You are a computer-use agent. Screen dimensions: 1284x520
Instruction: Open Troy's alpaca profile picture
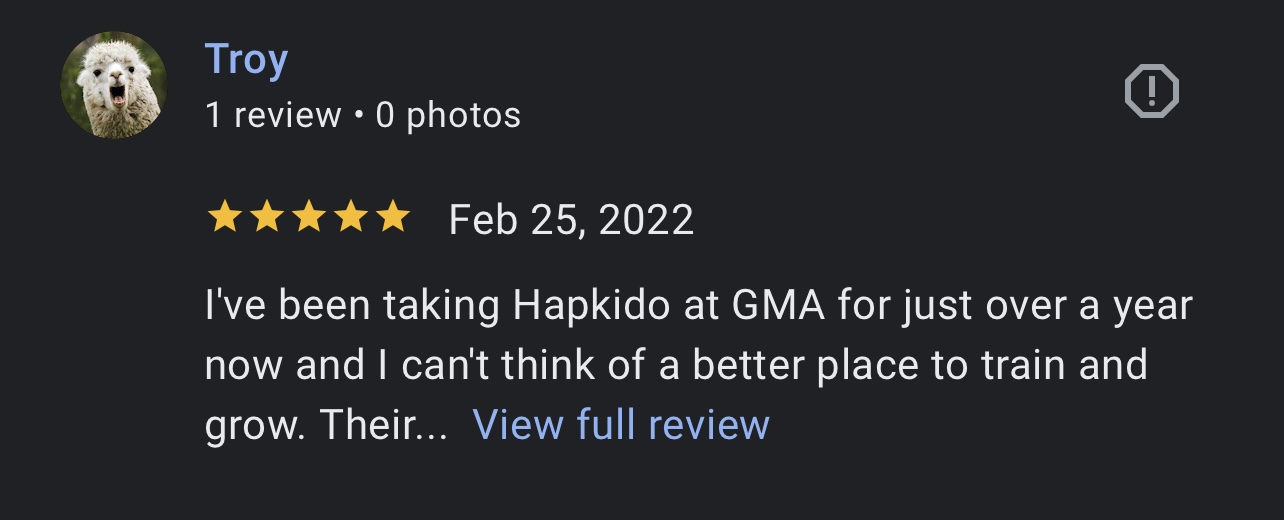tap(114, 85)
